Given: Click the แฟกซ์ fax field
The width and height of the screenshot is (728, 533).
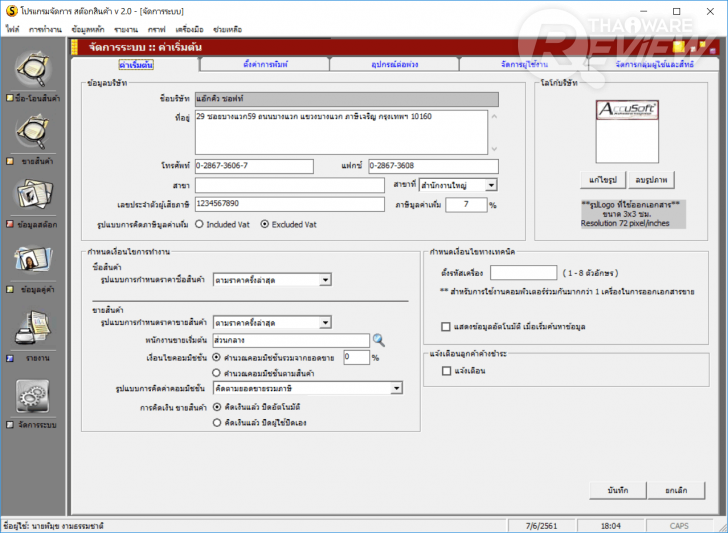Looking at the screenshot, I should (x=433, y=166).
